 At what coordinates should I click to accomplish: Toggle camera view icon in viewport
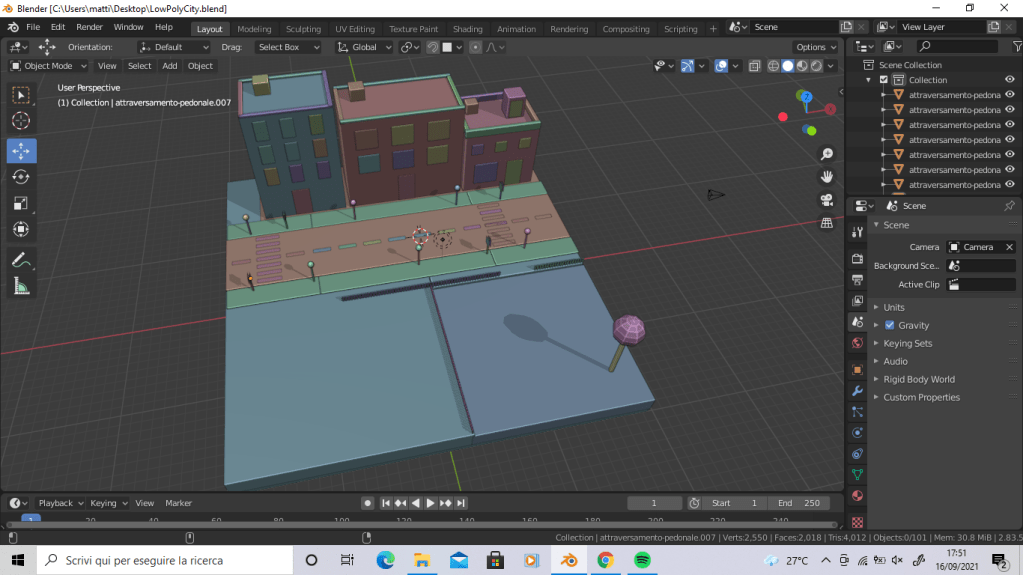pos(827,200)
